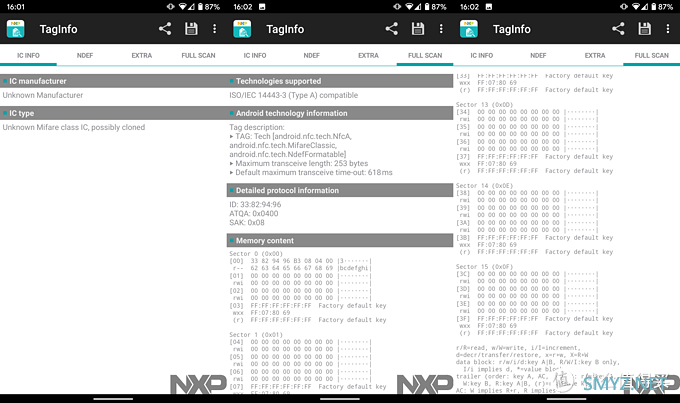The width and height of the screenshot is (680, 403).
Task: Tap the Technologies supported section header
Action: (x=340, y=81)
